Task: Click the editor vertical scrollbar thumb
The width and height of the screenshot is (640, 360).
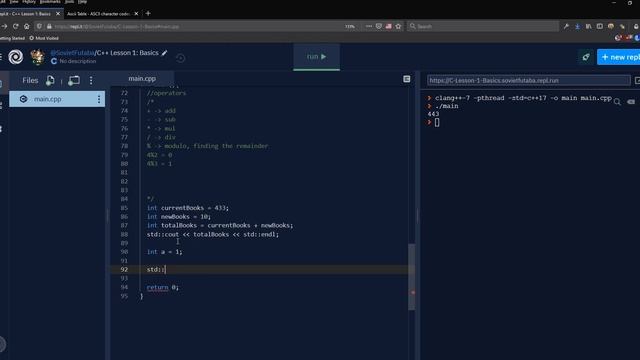Action: tap(411, 277)
